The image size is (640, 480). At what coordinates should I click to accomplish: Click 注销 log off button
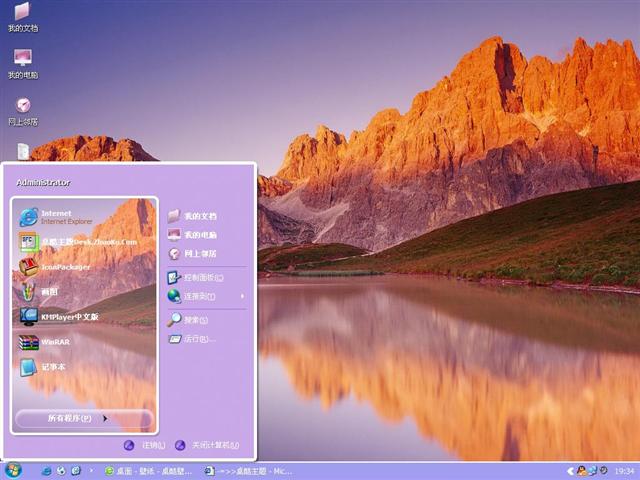coord(144,445)
